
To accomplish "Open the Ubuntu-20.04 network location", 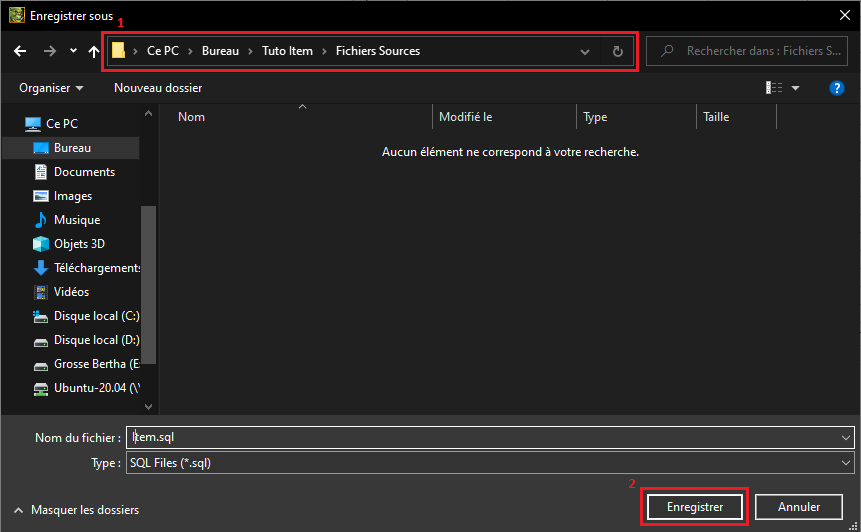I will (97, 388).
